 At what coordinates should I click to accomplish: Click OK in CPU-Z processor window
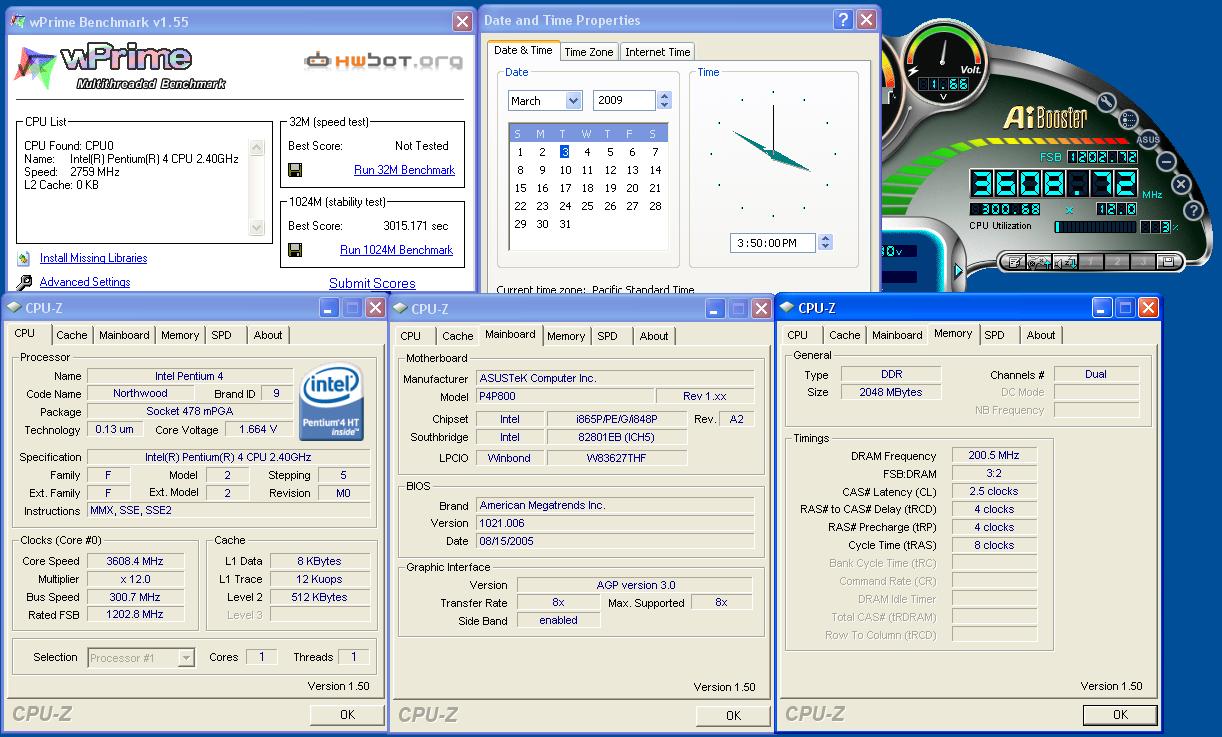[347, 715]
